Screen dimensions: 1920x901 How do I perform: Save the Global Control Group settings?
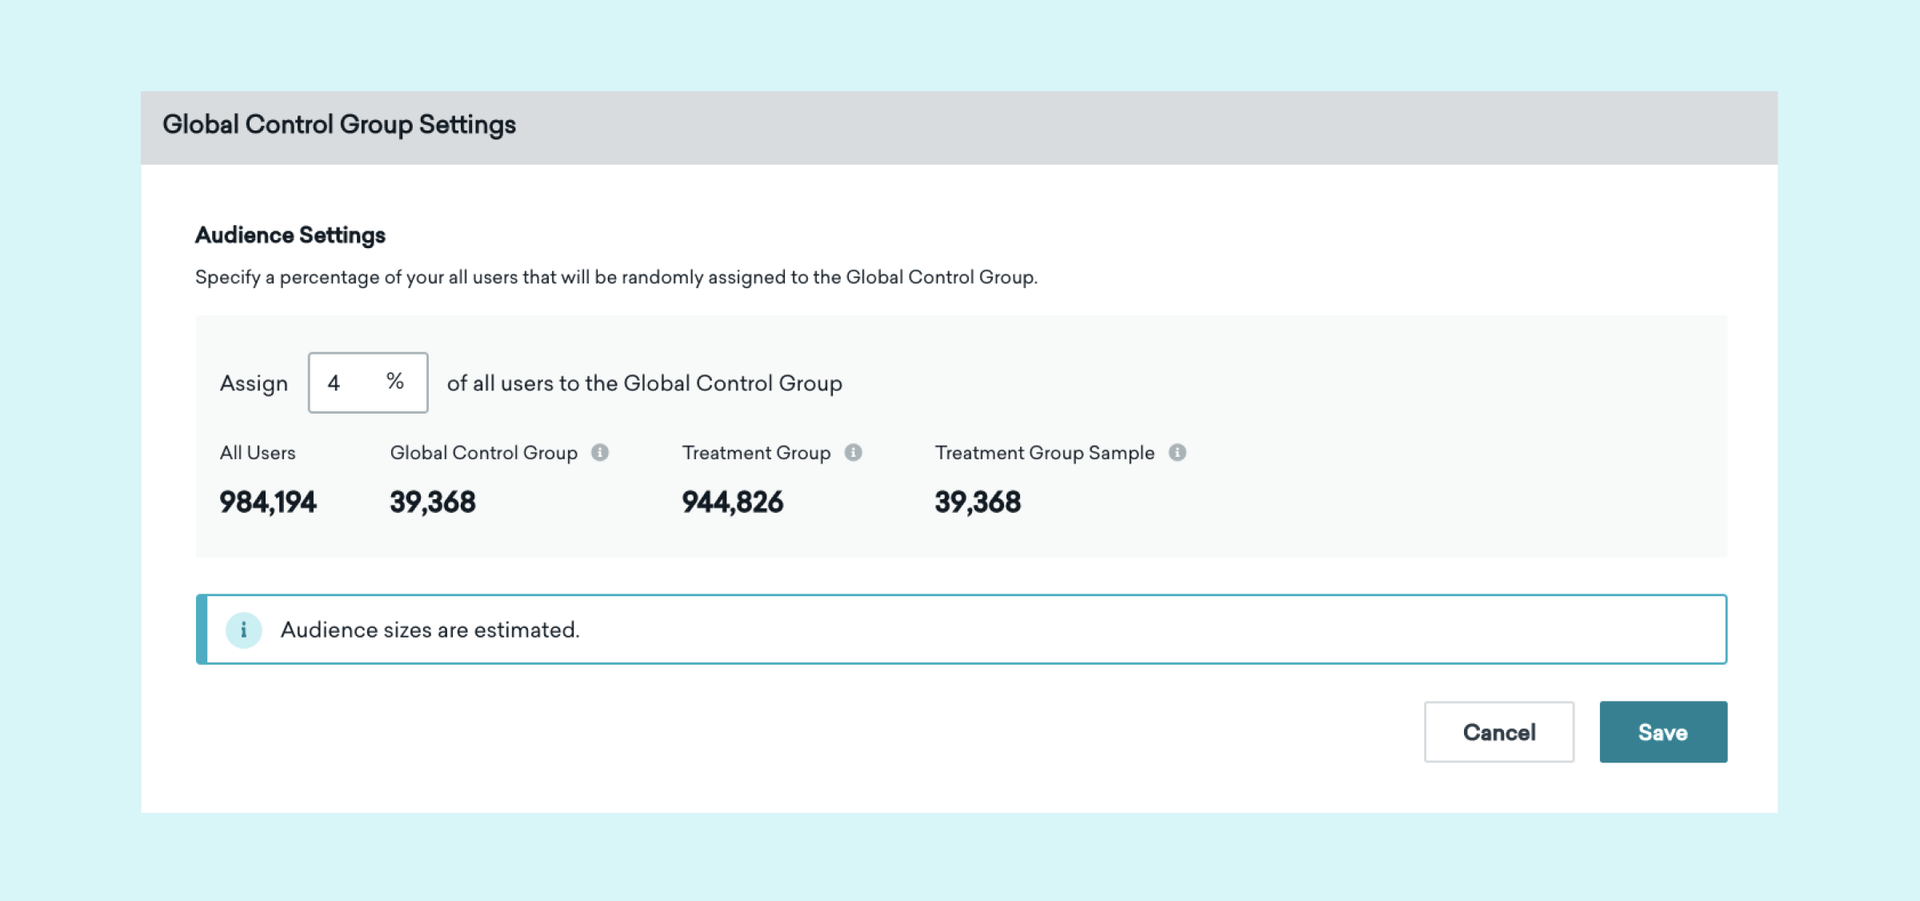pos(1662,732)
